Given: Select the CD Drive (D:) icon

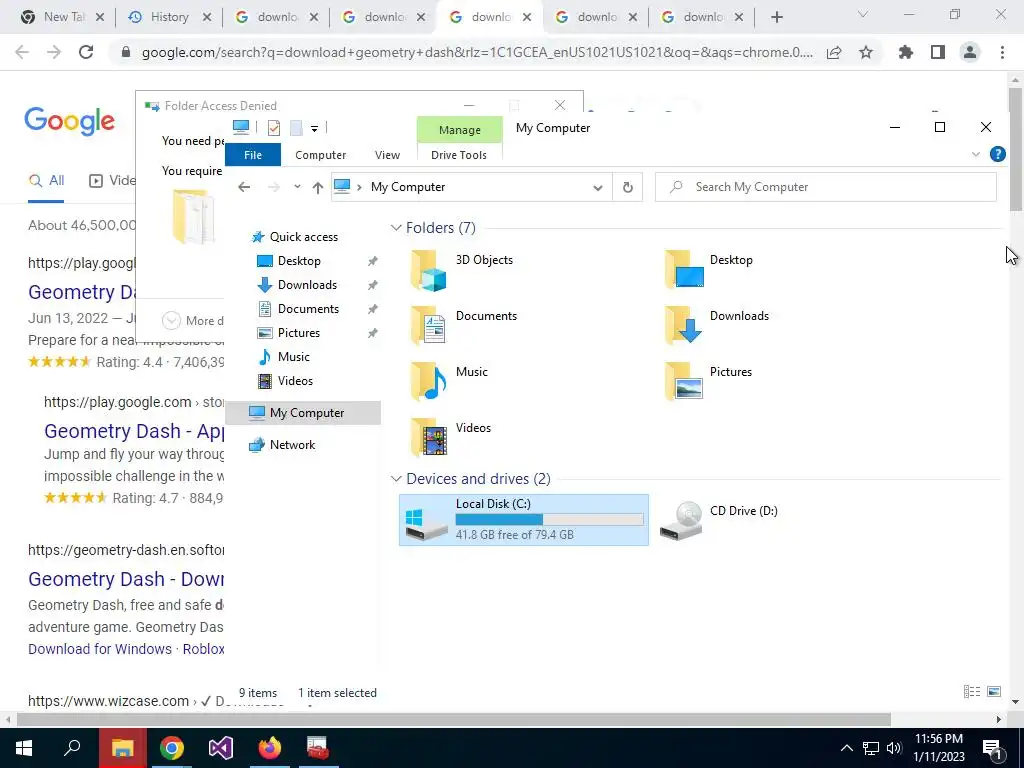Looking at the screenshot, I should point(681,520).
